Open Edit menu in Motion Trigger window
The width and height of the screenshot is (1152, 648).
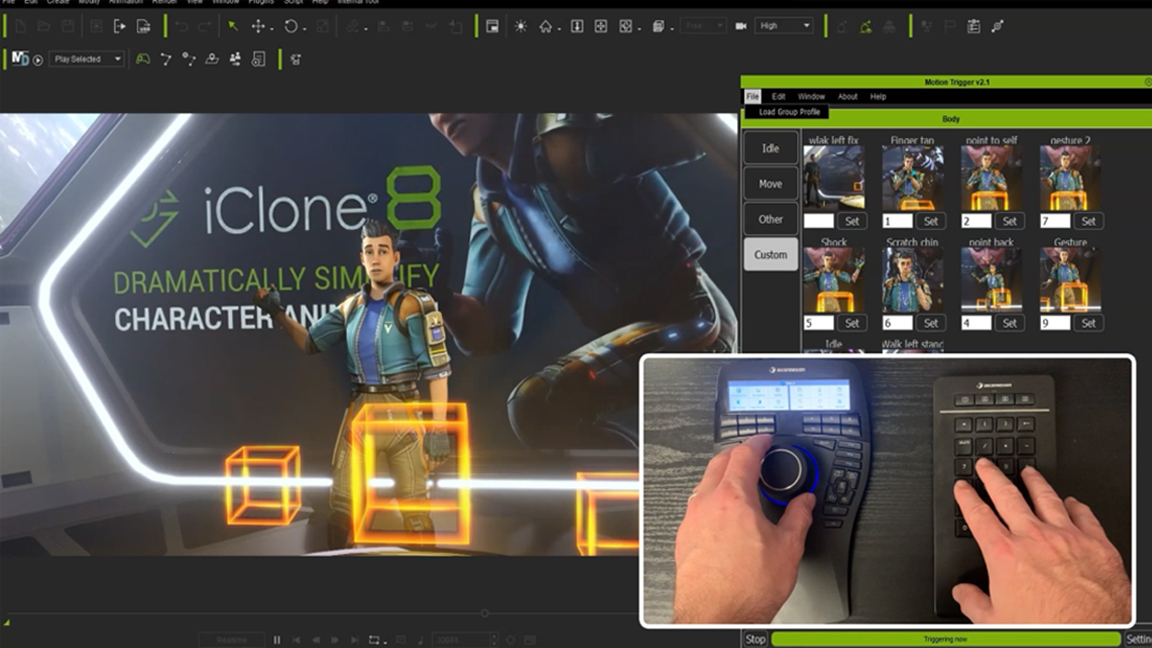778,96
